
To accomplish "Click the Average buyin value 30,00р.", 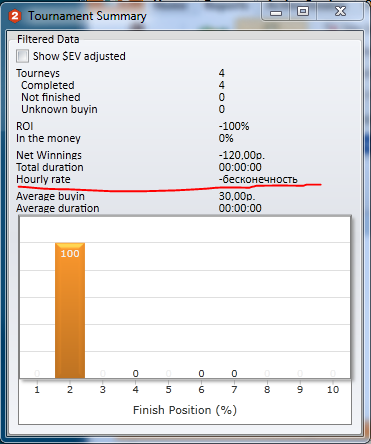I will [237, 196].
